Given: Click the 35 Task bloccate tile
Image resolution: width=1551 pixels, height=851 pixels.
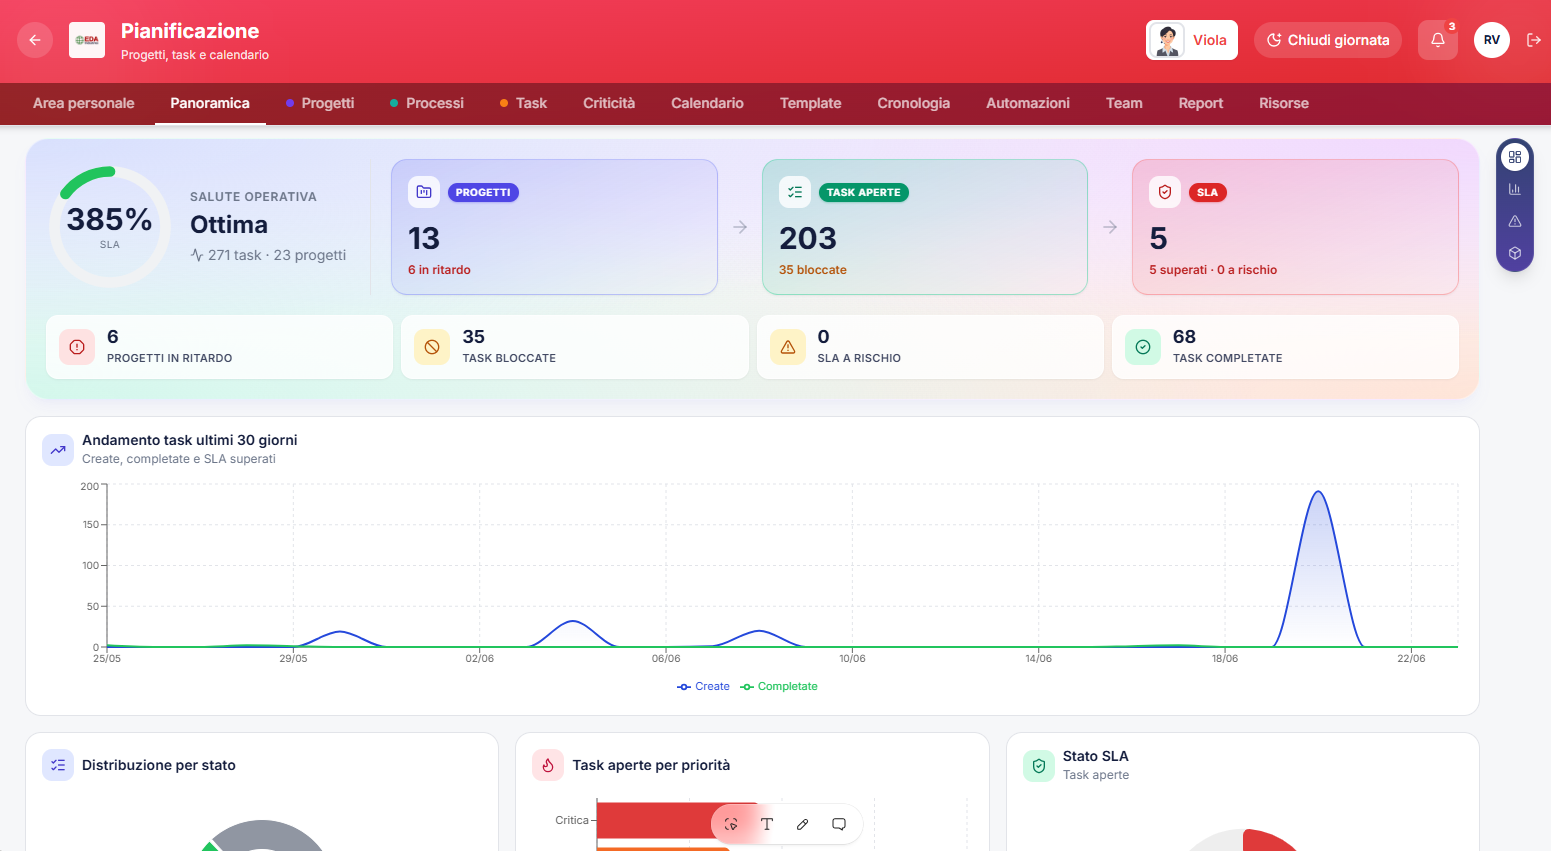Looking at the screenshot, I should coord(575,347).
